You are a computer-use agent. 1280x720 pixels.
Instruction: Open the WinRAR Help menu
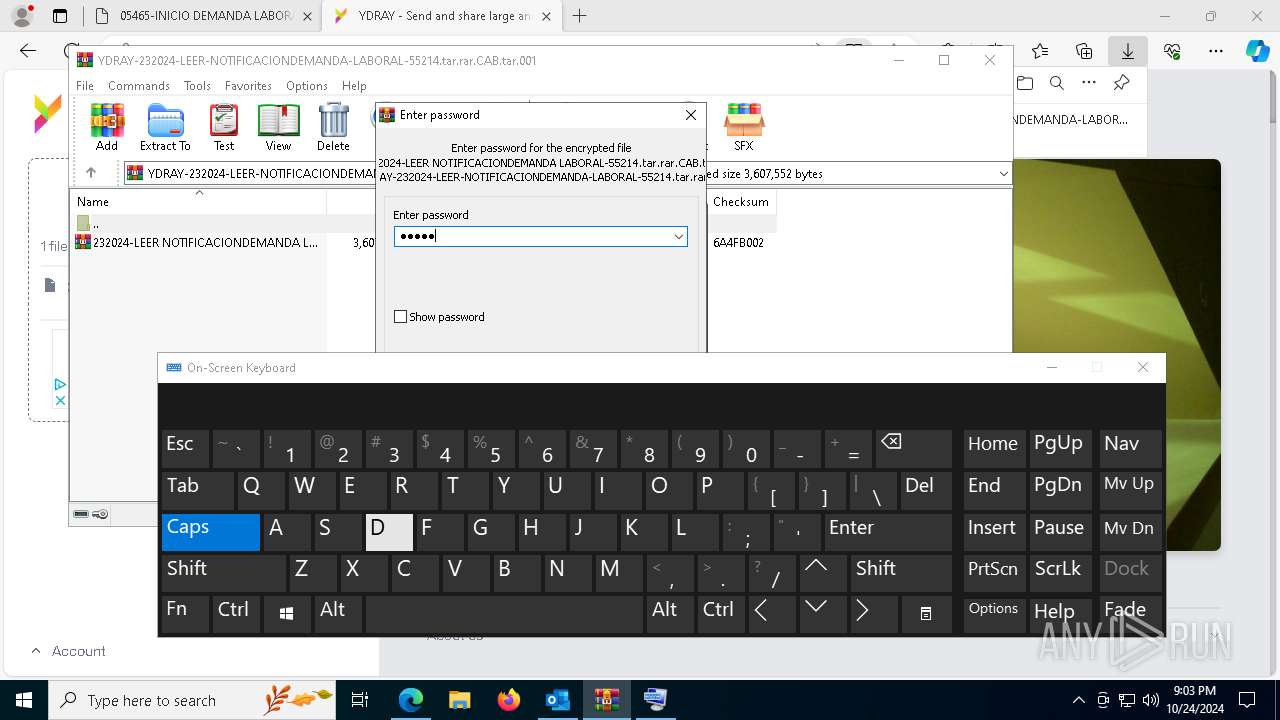point(354,86)
